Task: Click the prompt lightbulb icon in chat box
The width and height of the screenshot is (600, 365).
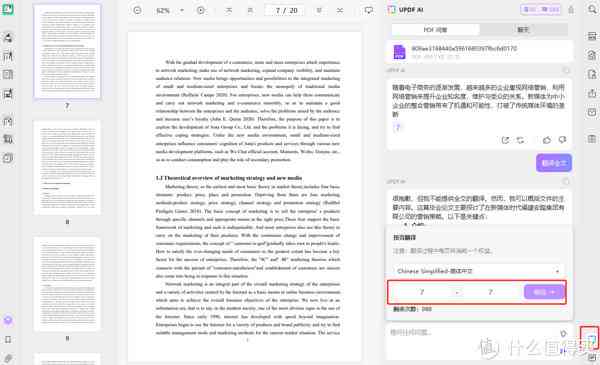Action: tap(563, 334)
